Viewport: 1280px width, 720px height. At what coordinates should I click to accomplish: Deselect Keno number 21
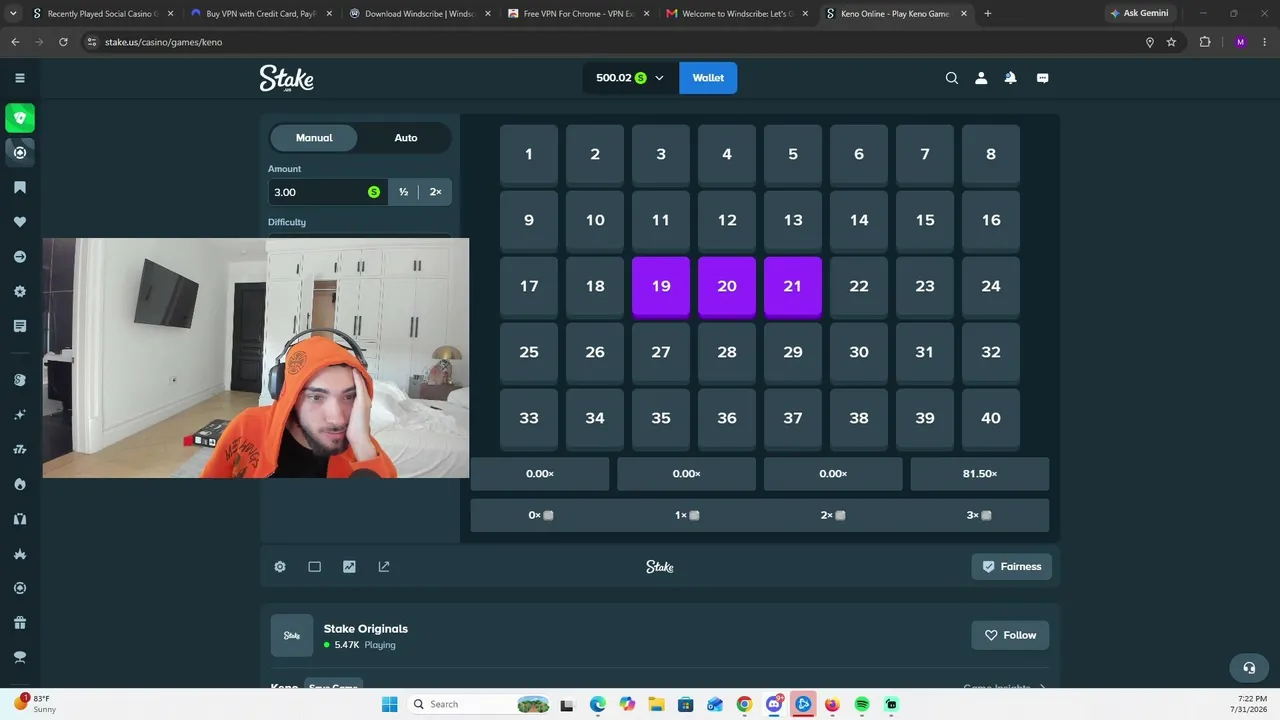[x=793, y=287]
